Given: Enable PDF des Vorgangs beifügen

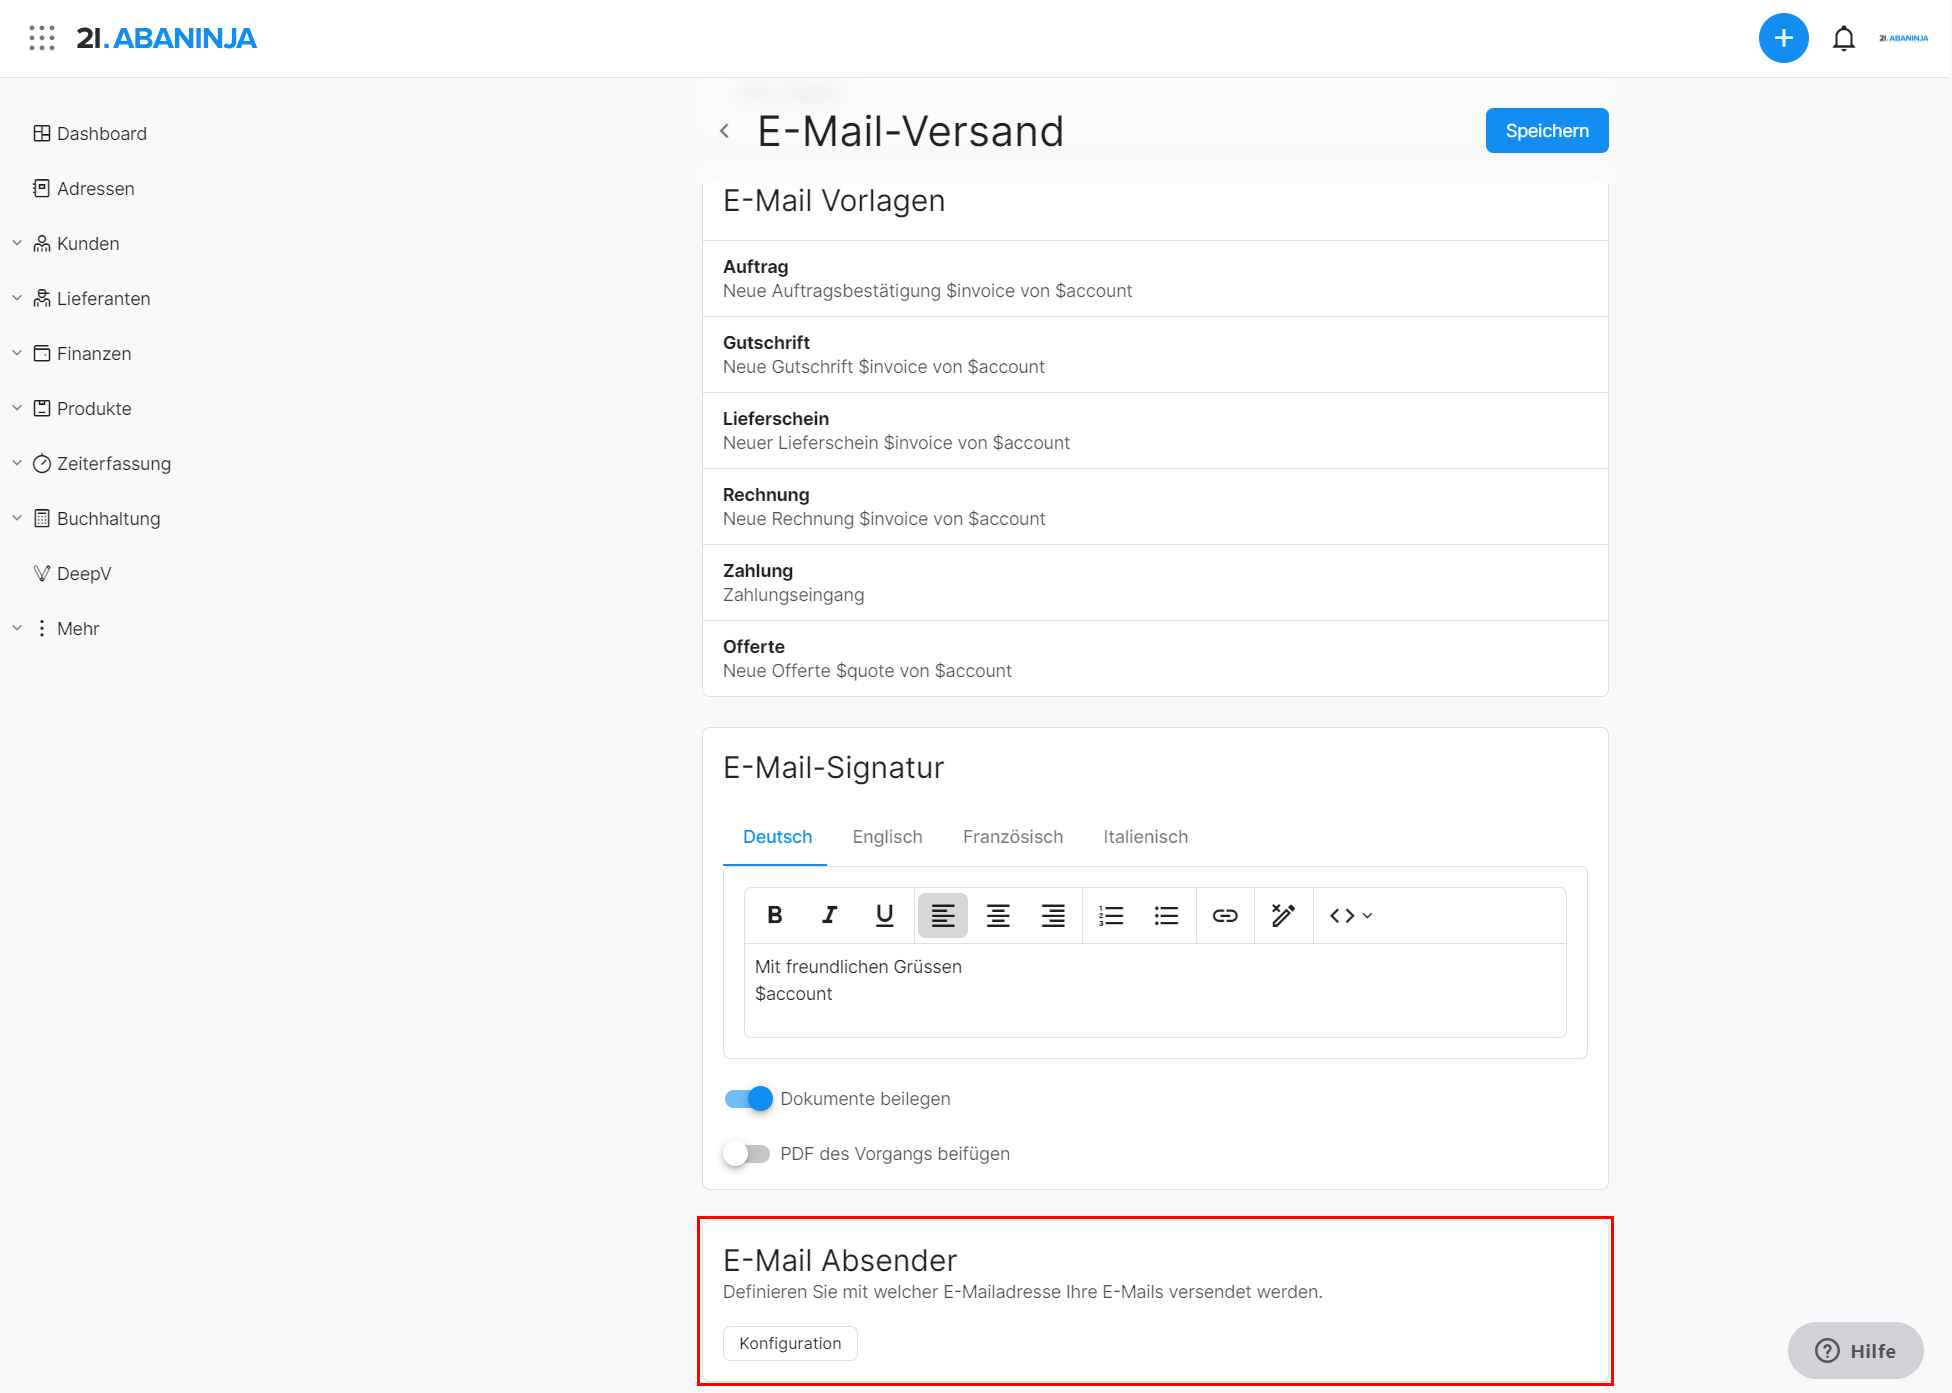Looking at the screenshot, I should tap(747, 1154).
